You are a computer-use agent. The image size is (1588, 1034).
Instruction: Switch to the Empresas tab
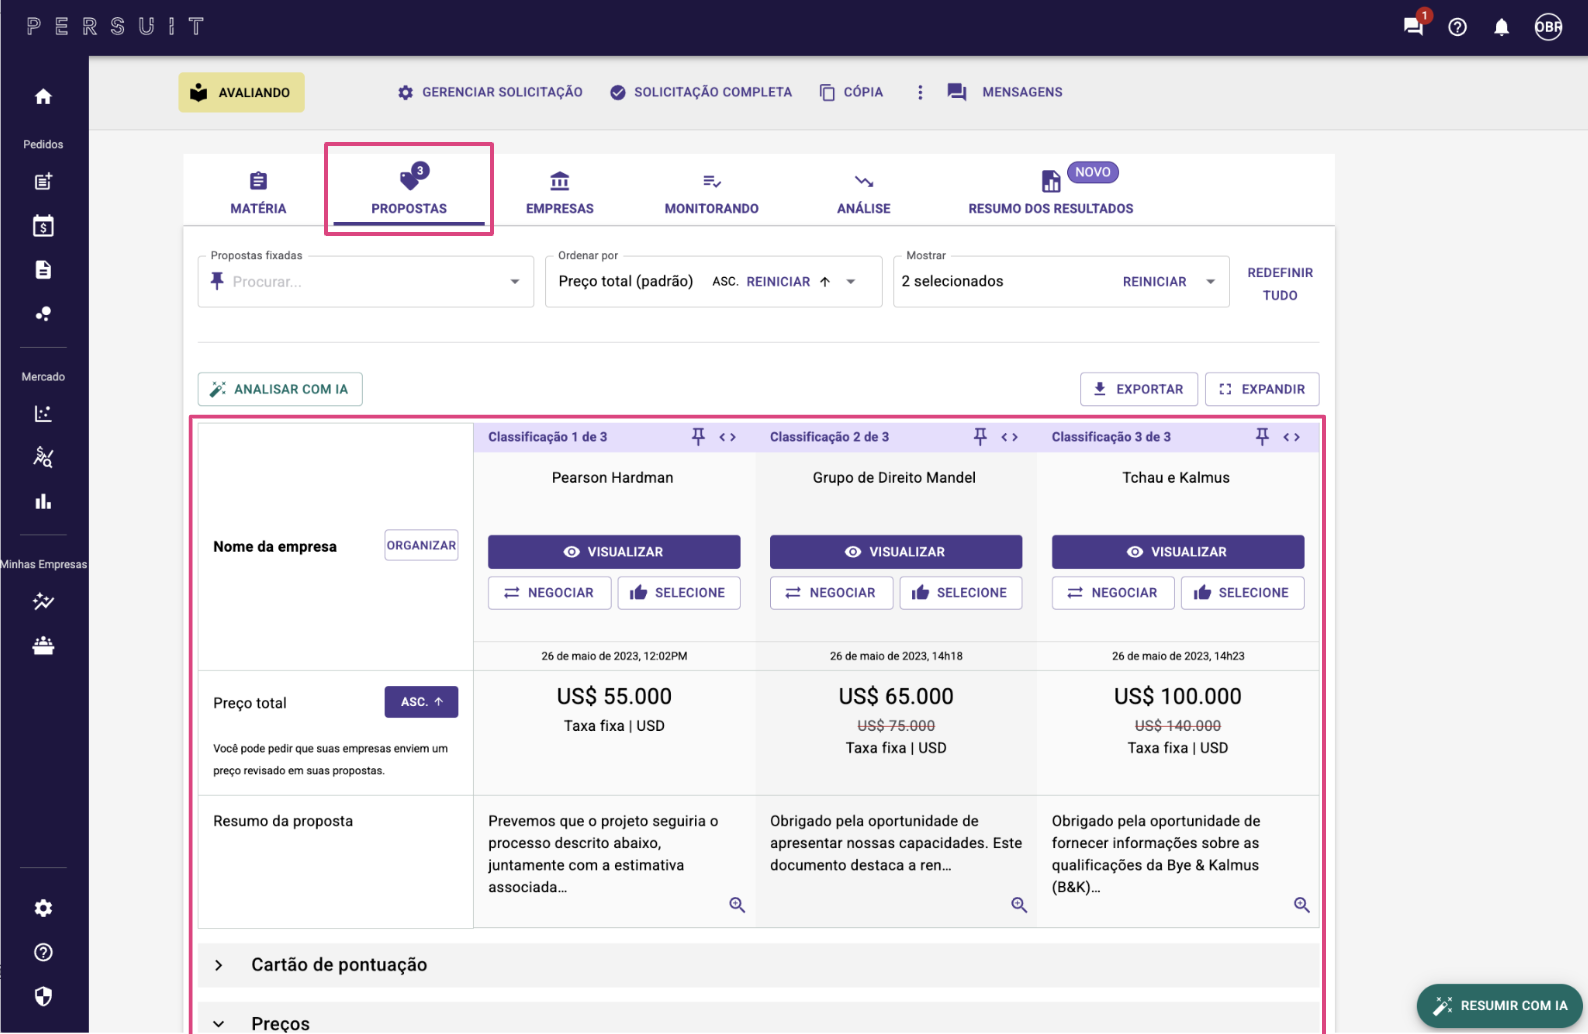(x=560, y=193)
